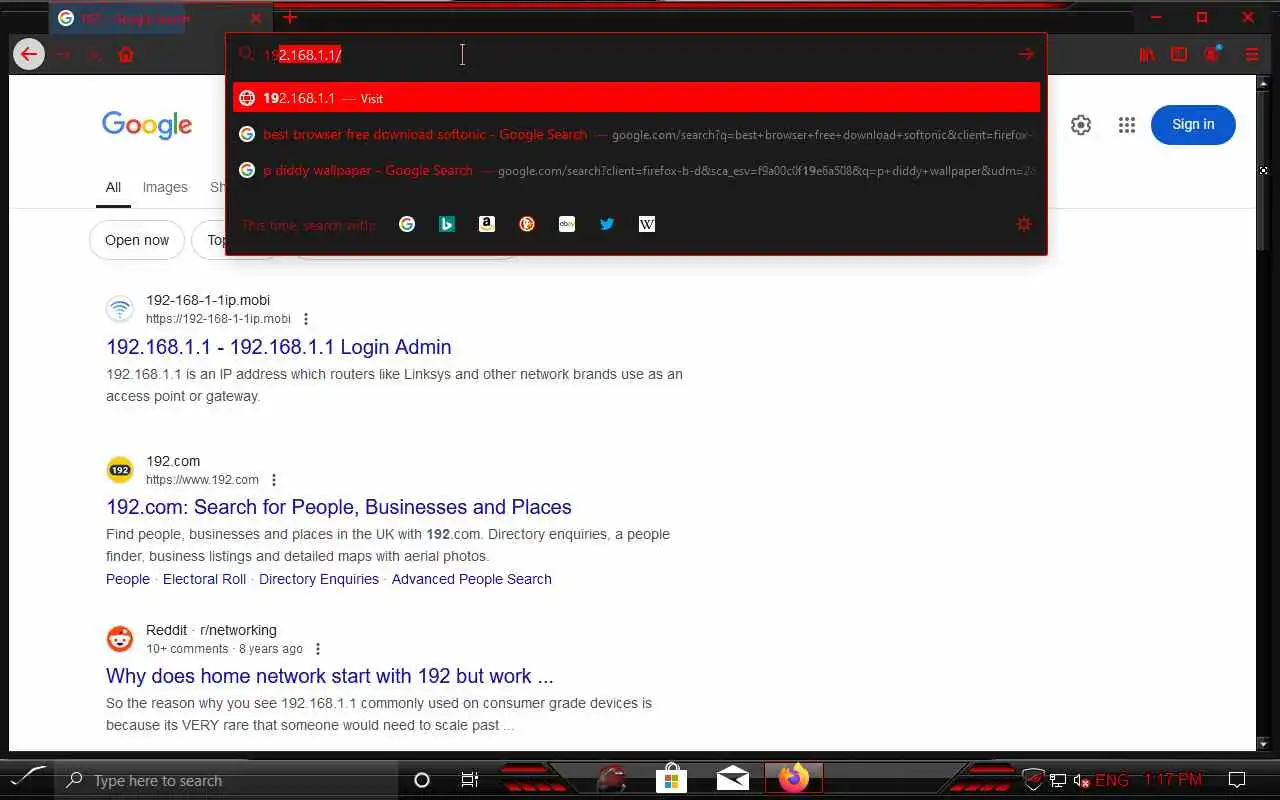Open the notification center icon

click(1237, 780)
